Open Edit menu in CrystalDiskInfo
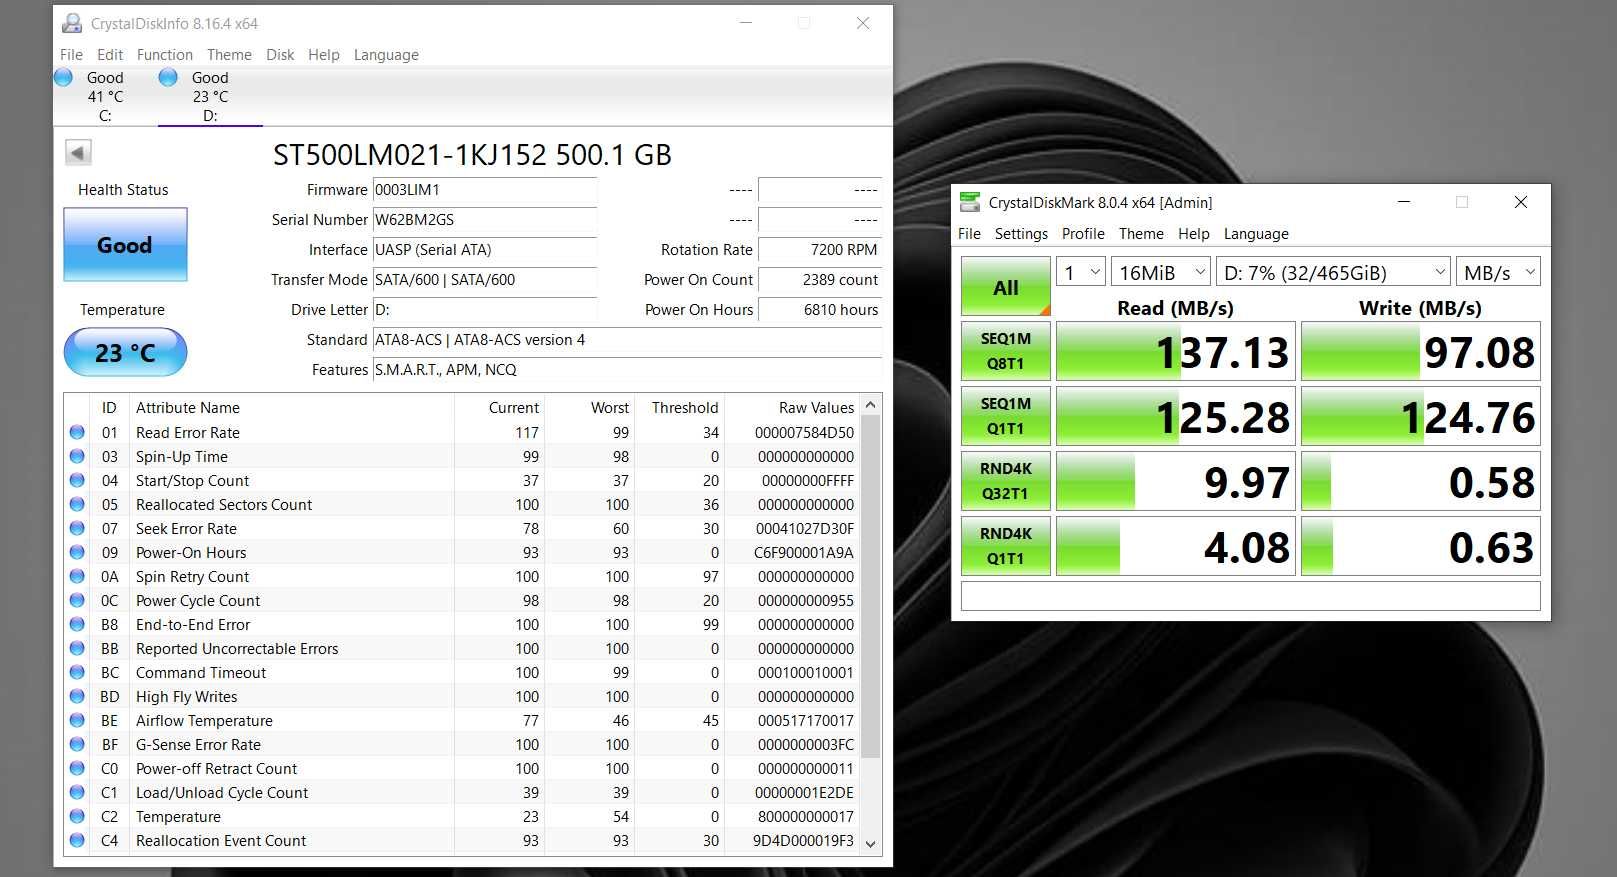The width and height of the screenshot is (1617, 877). point(110,54)
